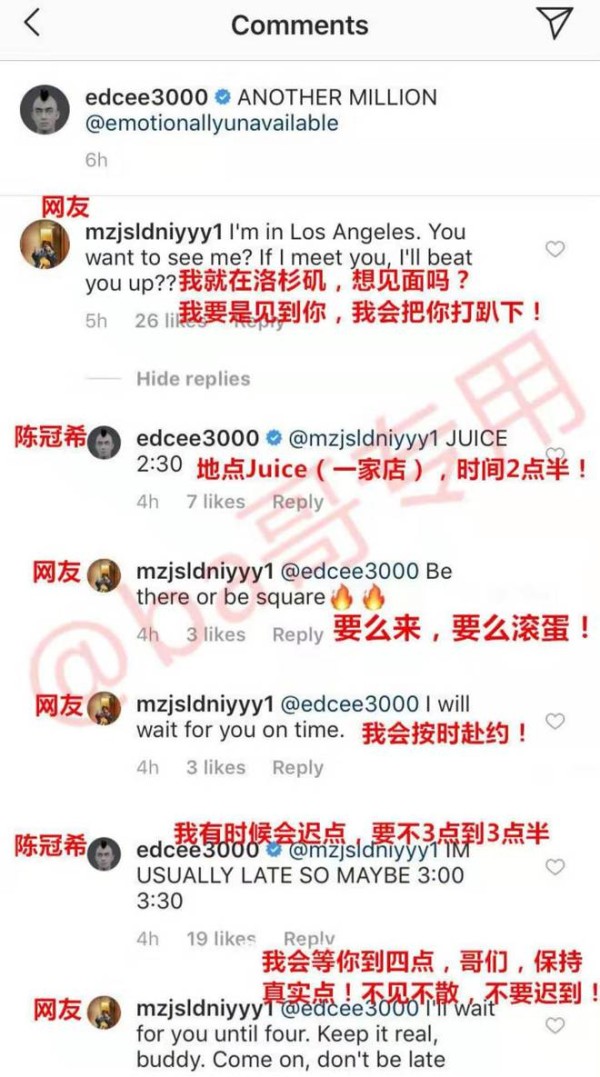Like the 'USUALLY LATE SO MAYBE 3:00' comment

coord(555,867)
